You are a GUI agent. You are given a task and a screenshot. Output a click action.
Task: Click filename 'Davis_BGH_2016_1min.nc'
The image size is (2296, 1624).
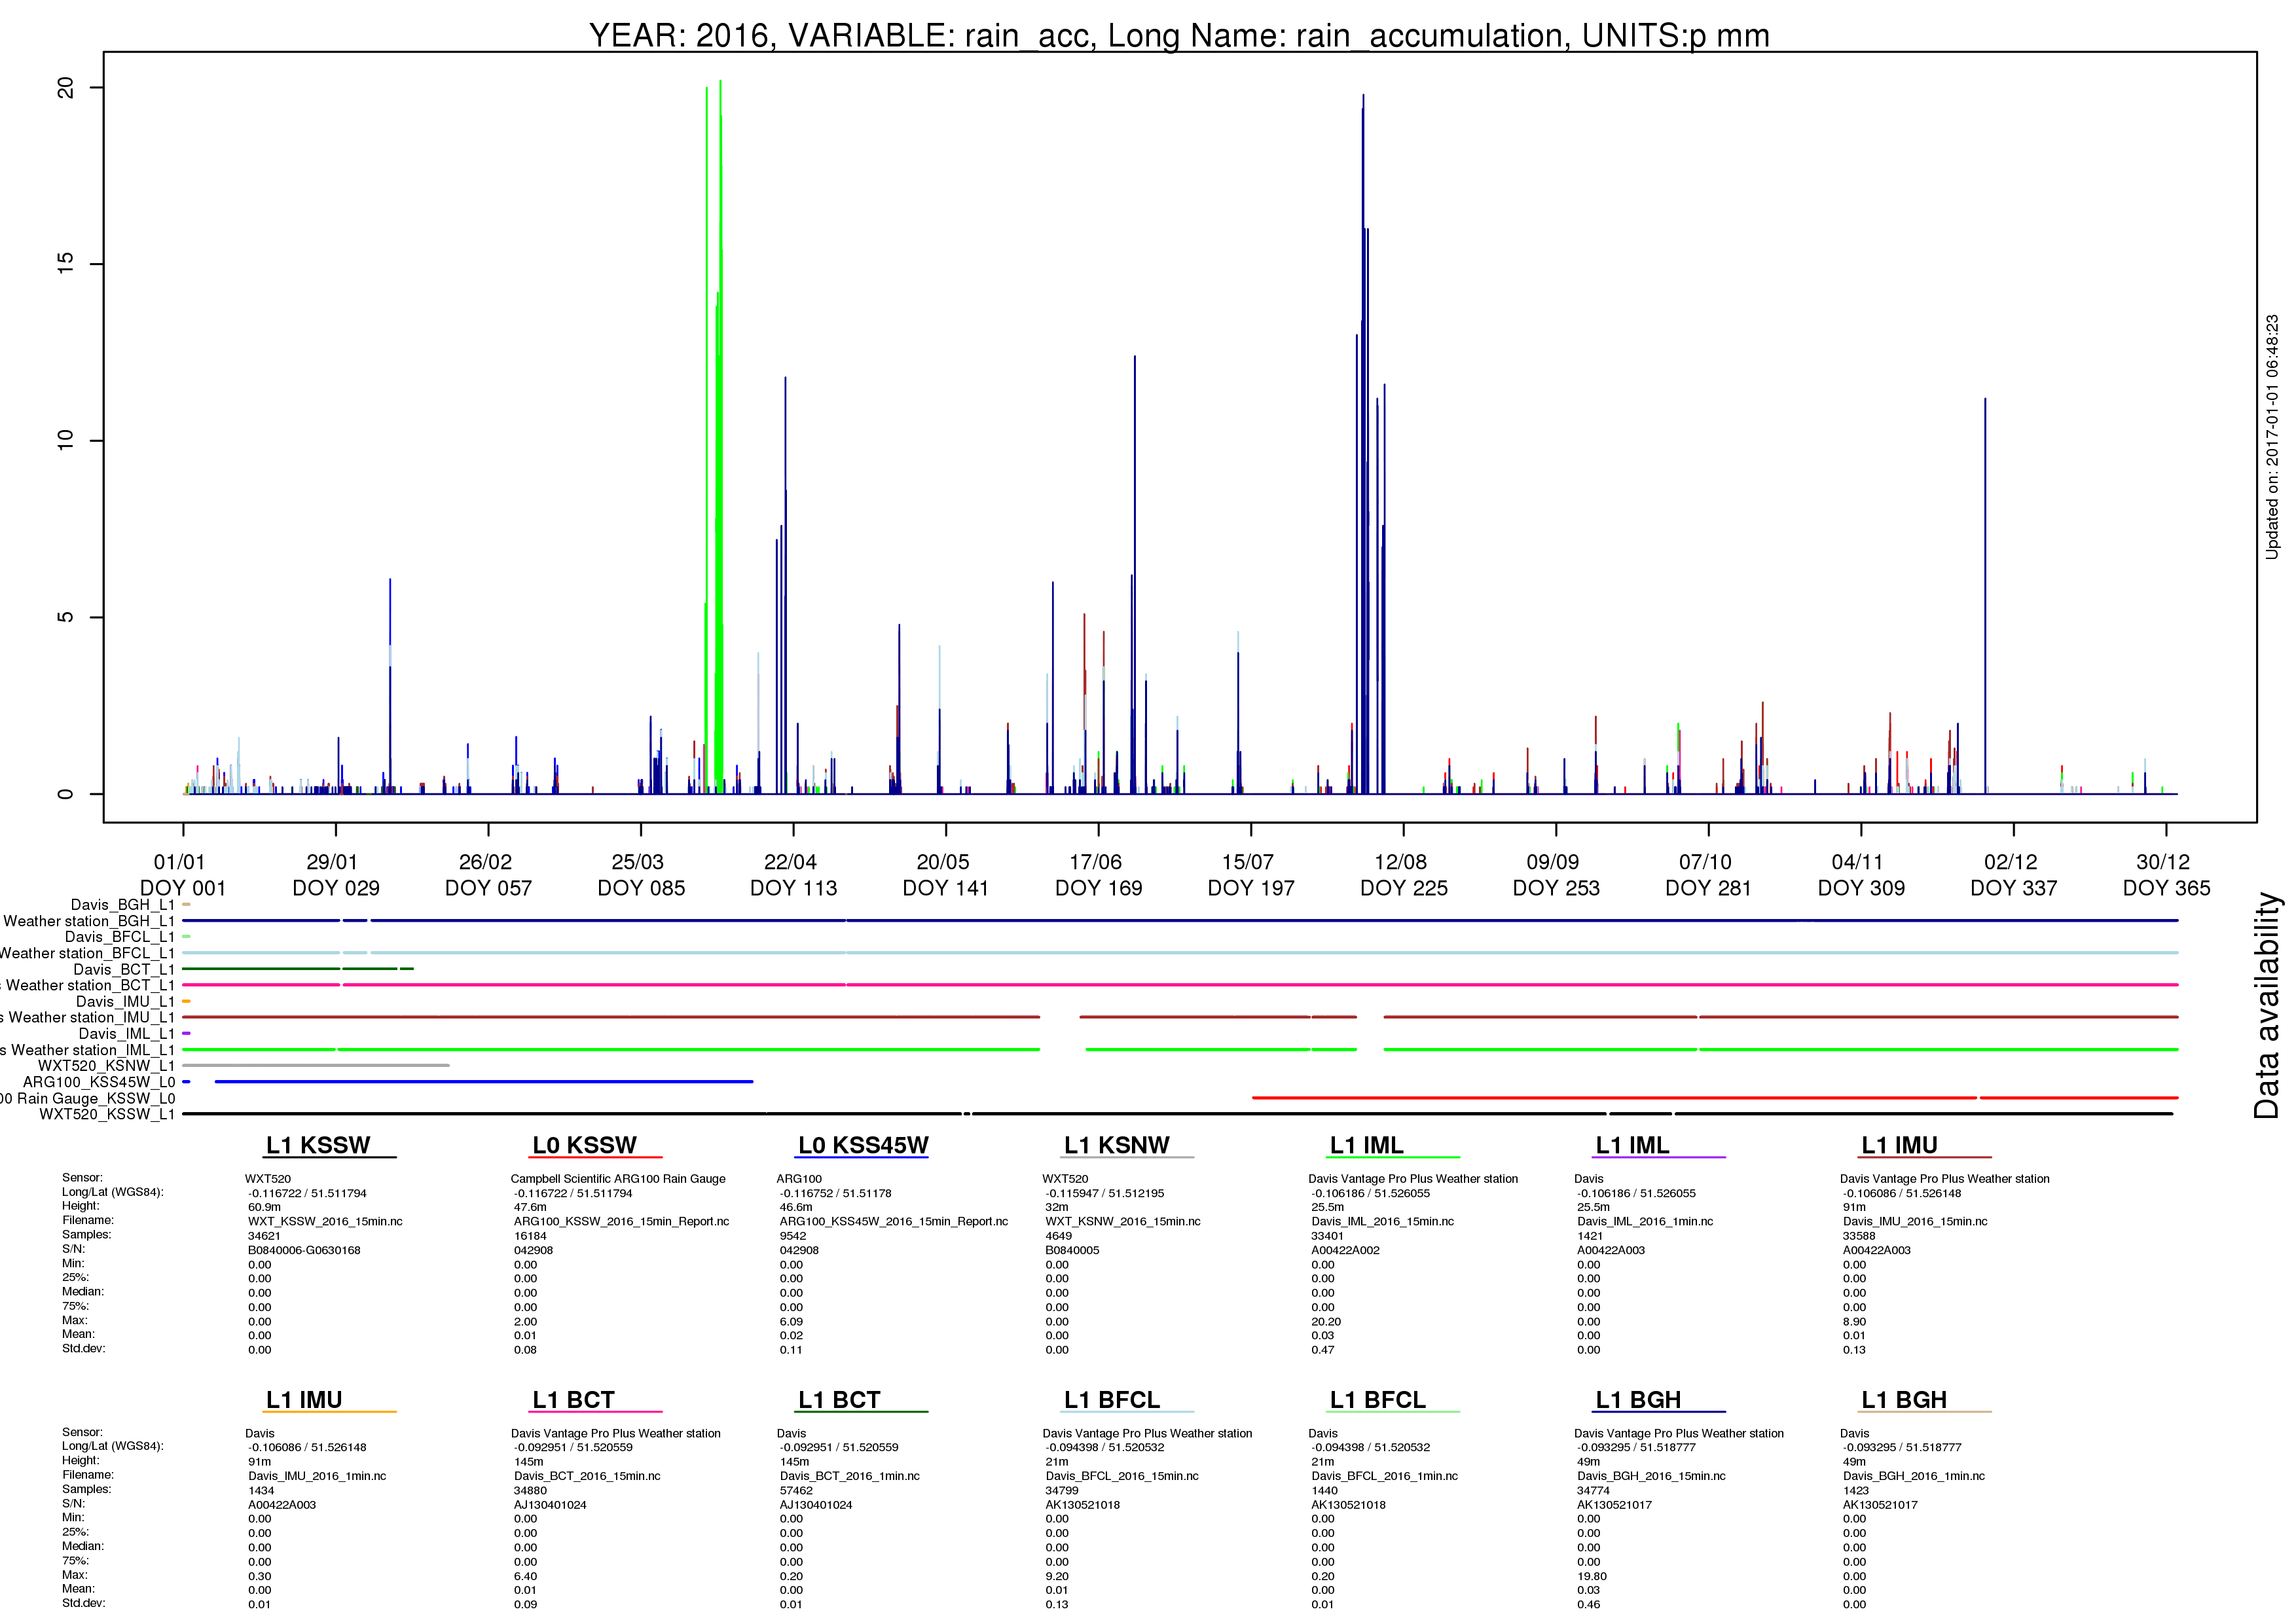[x=1914, y=1477]
